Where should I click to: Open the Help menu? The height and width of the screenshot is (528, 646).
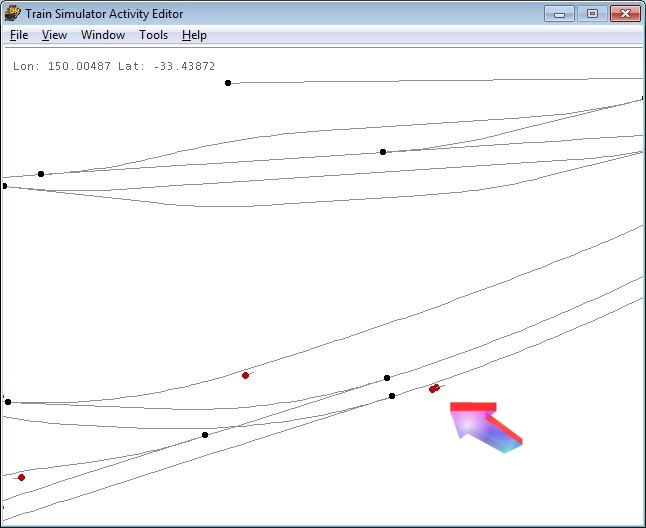[x=194, y=35]
